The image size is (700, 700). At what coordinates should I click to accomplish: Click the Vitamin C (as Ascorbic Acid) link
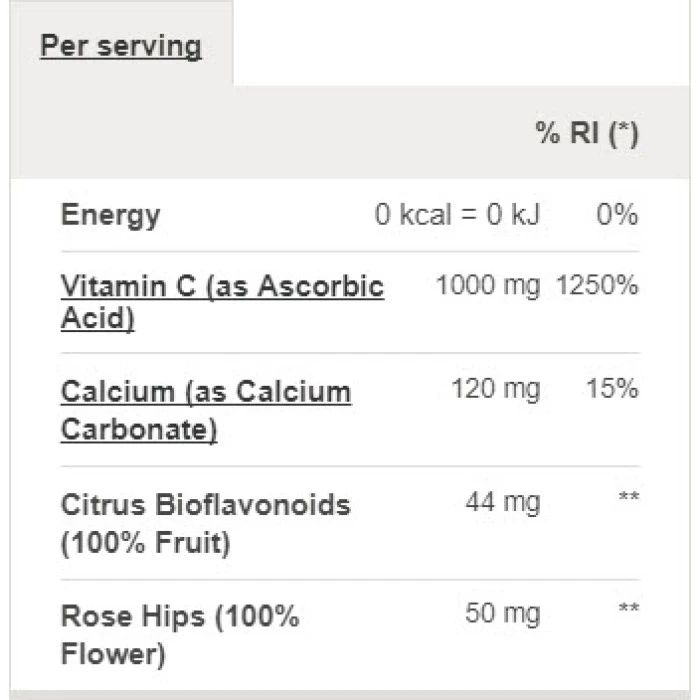click(222, 286)
